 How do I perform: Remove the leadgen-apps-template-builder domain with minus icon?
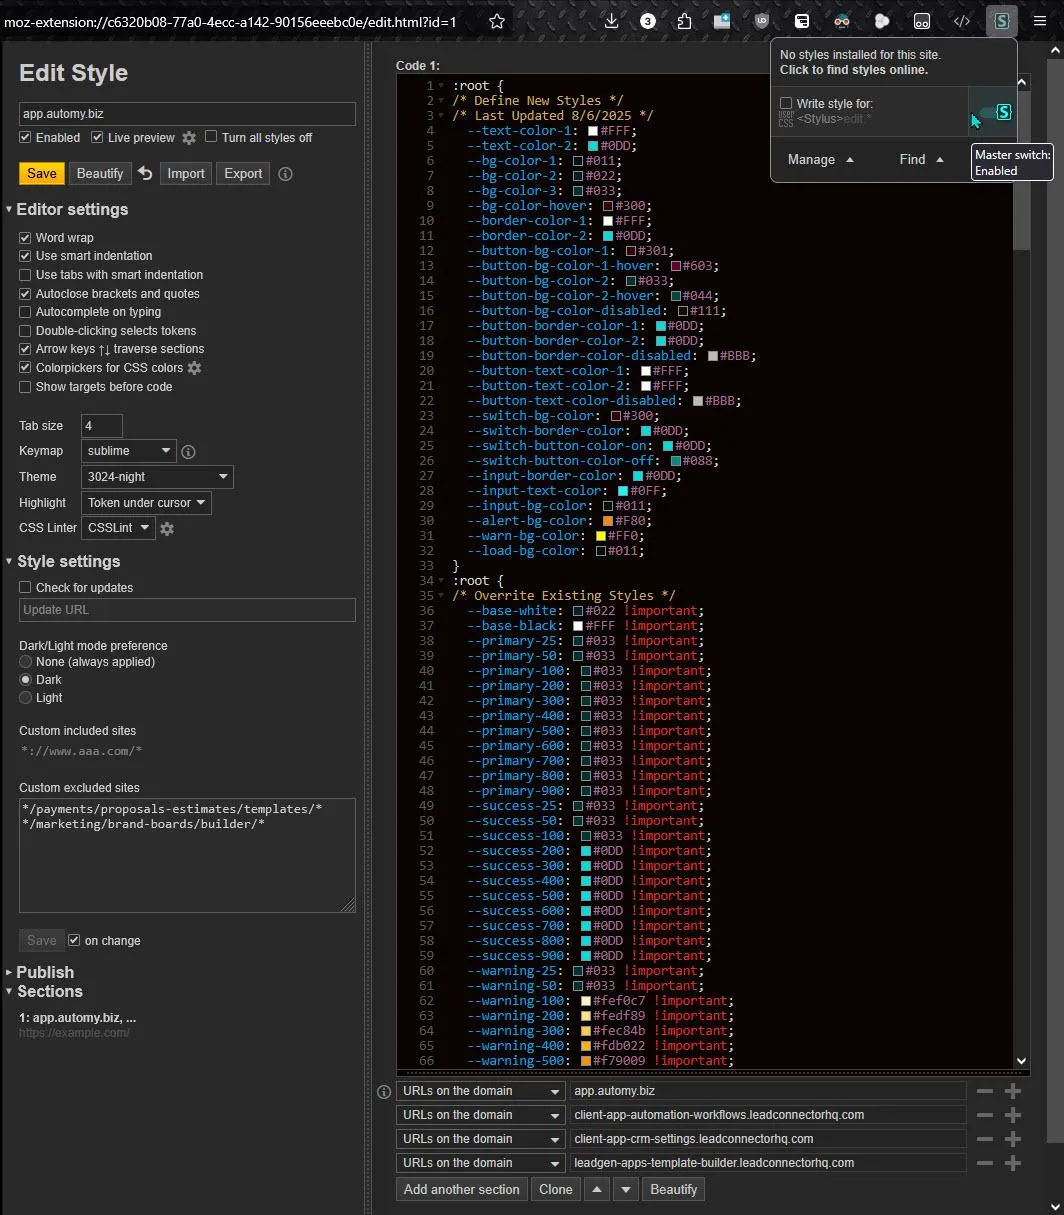(x=985, y=1163)
